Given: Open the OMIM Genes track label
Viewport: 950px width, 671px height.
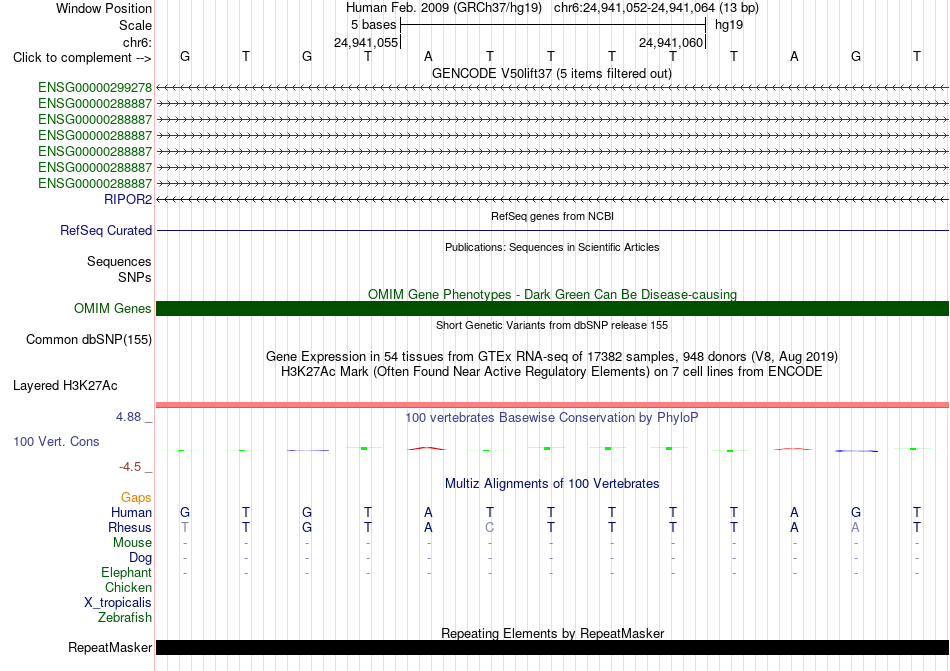Looking at the screenshot, I should (113, 308).
